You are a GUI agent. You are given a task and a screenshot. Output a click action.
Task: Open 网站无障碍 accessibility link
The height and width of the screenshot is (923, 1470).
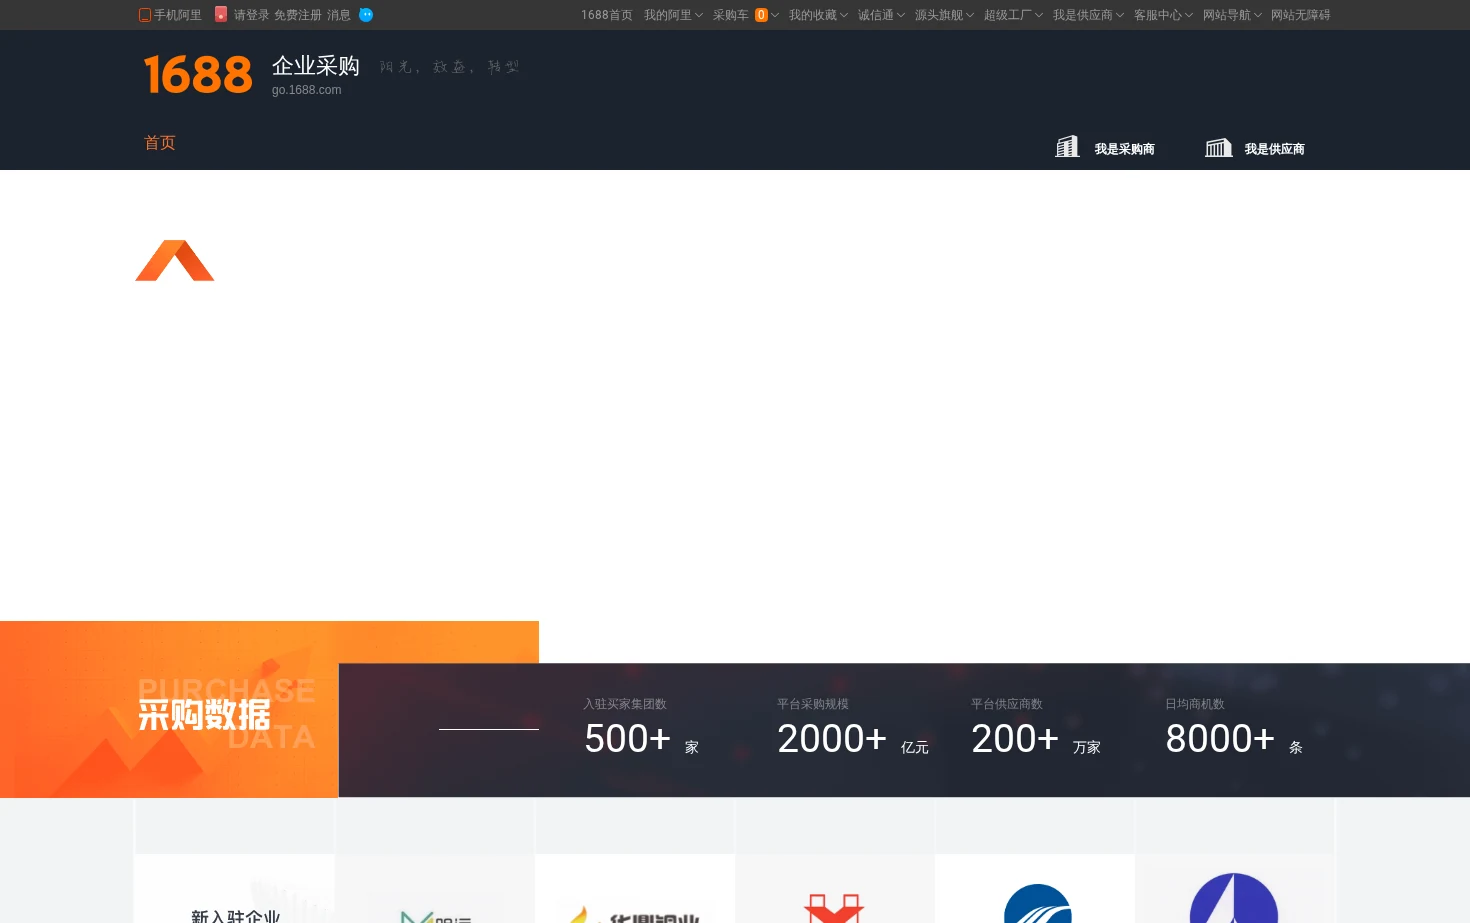(1301, 15)
